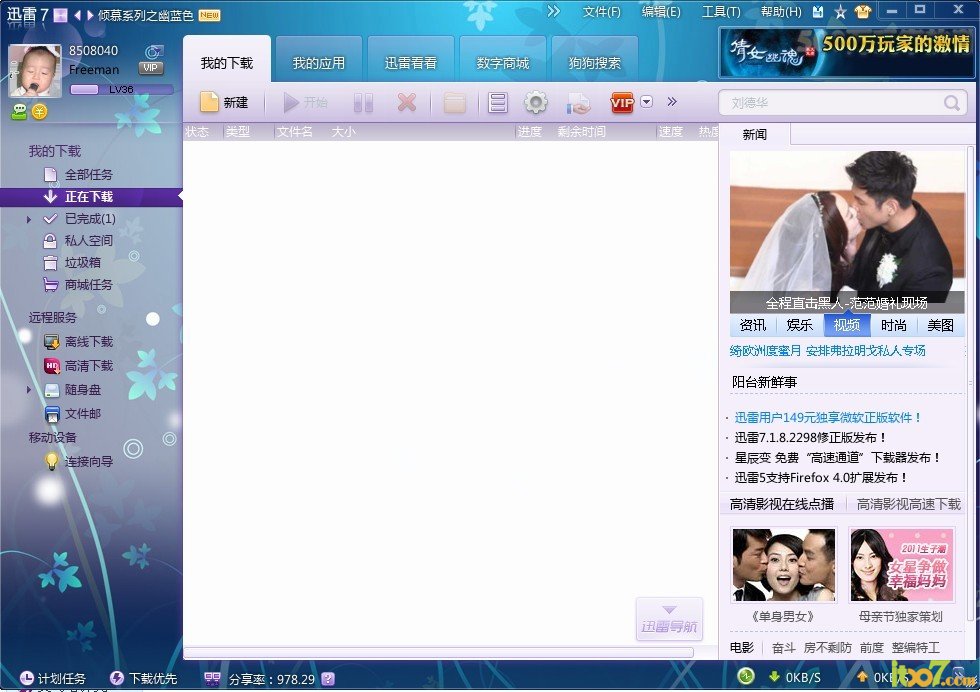Click the toolbar VIP icon

pos(622,103)
